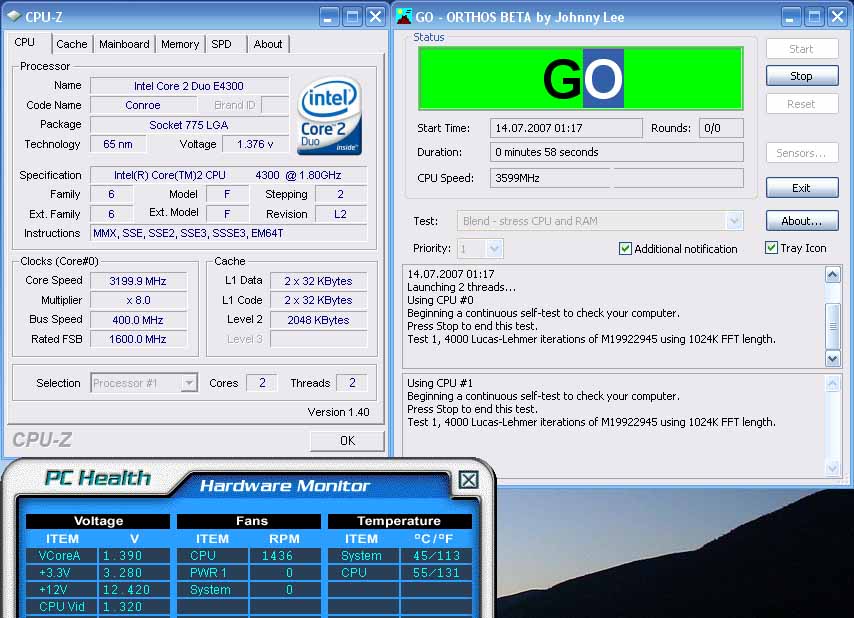Click the Intel Core 2 Duo logo
The width and height of the screenshot is (854, 618).
[330, 116]
